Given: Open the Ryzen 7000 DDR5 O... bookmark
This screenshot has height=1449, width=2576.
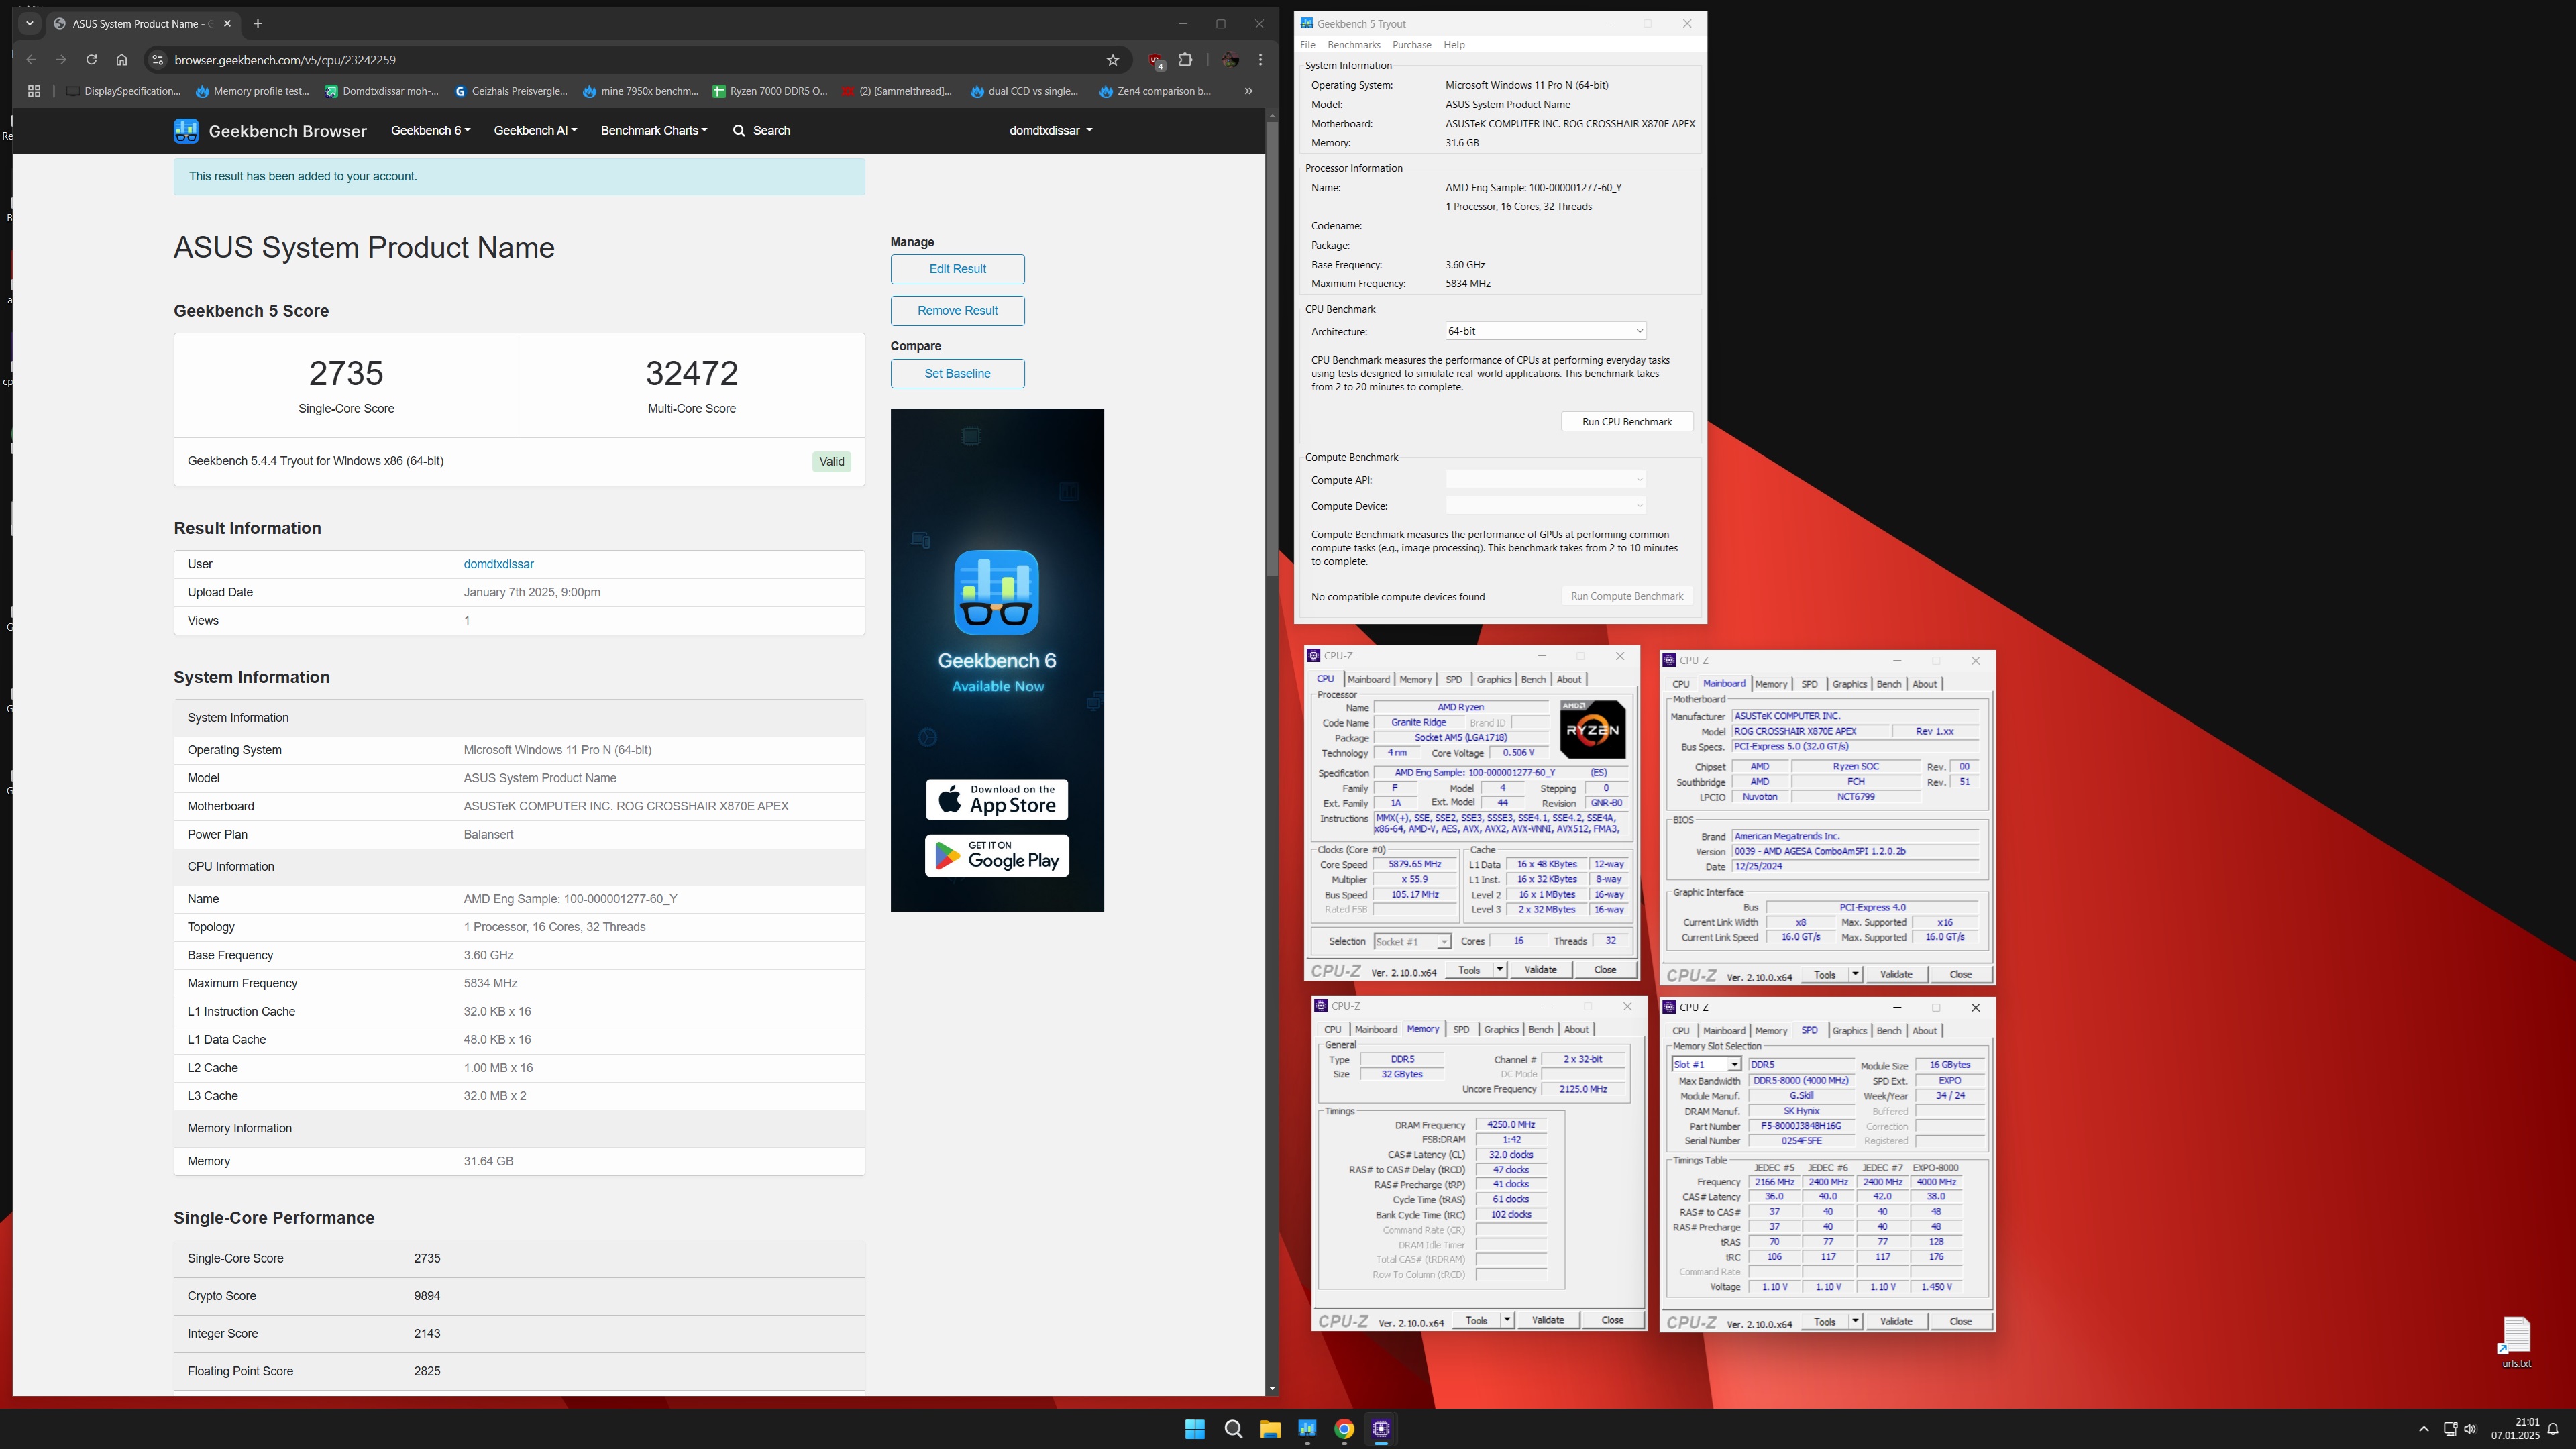Looking at the screenshot, I should (770, 91).
